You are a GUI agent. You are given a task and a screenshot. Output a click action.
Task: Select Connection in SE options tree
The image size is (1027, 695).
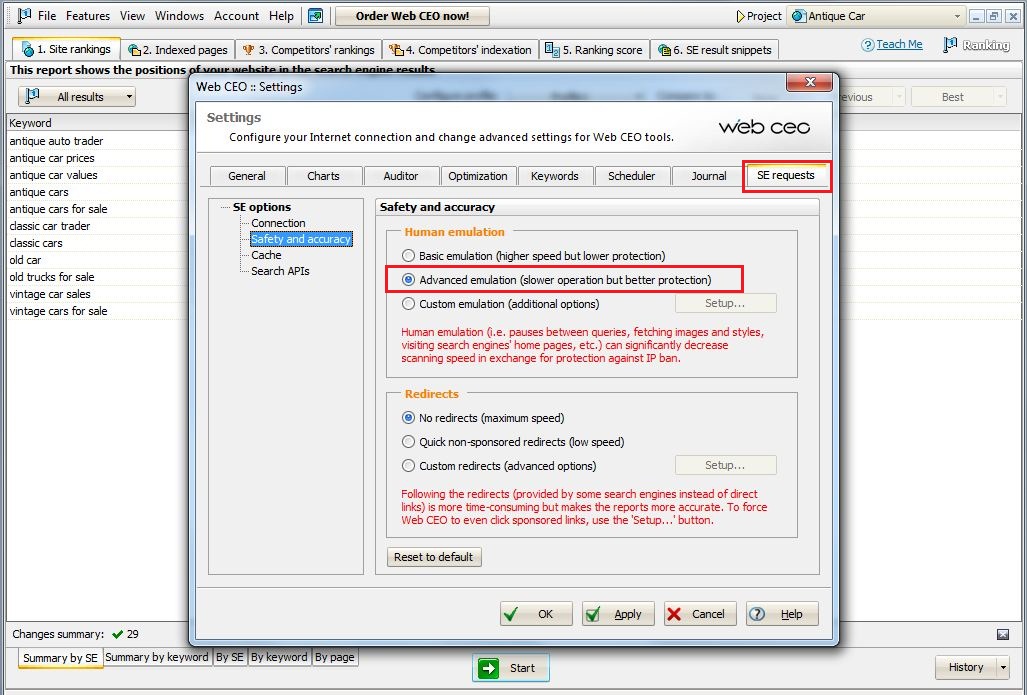[278, 223]
